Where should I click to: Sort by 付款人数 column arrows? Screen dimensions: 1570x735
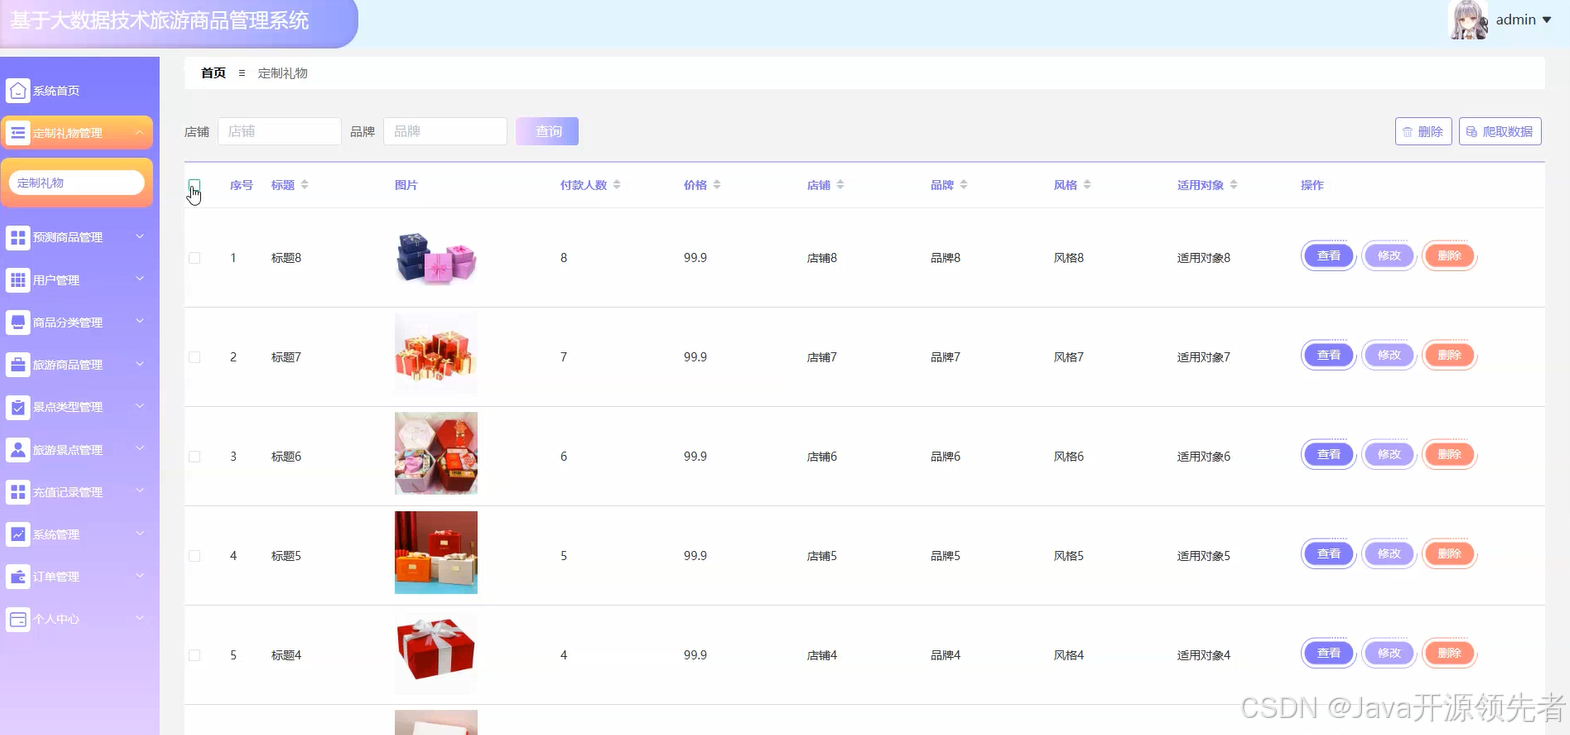point(617,185)
